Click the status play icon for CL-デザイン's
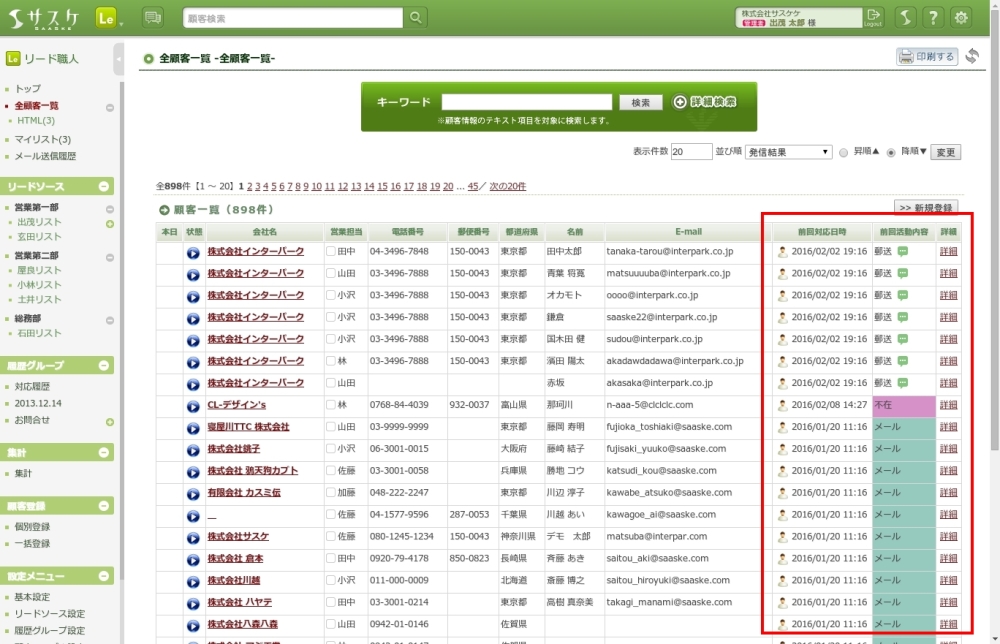 [193, 405]
